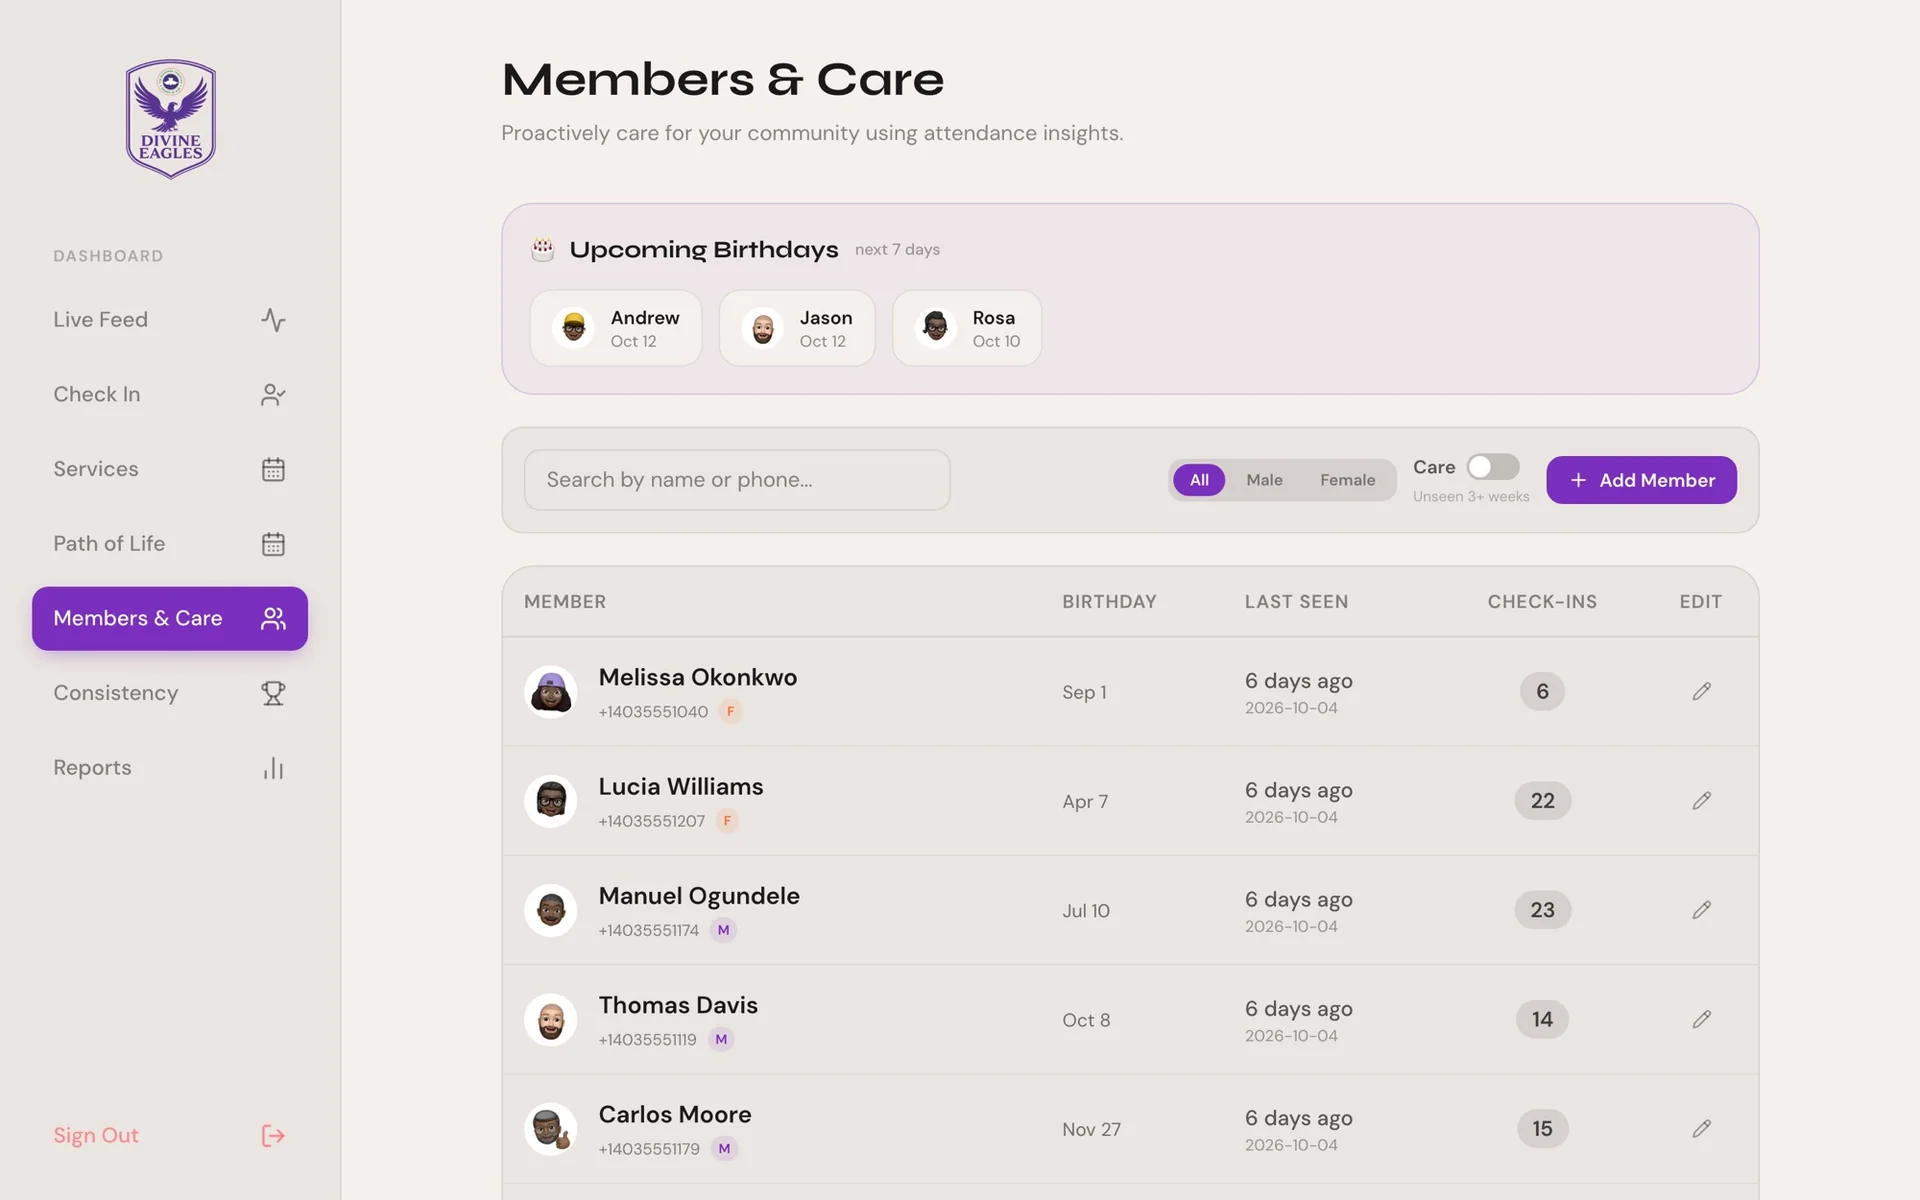This screenshot has width=1920, height=1200.
Task: Click the Divine Eagles logo
Action: (171, 119)
